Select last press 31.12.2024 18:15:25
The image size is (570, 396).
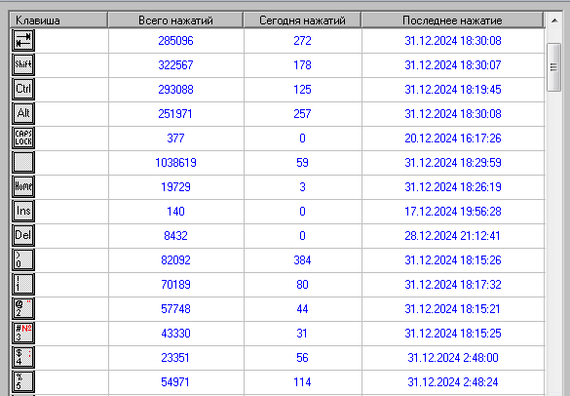point(453,333)
